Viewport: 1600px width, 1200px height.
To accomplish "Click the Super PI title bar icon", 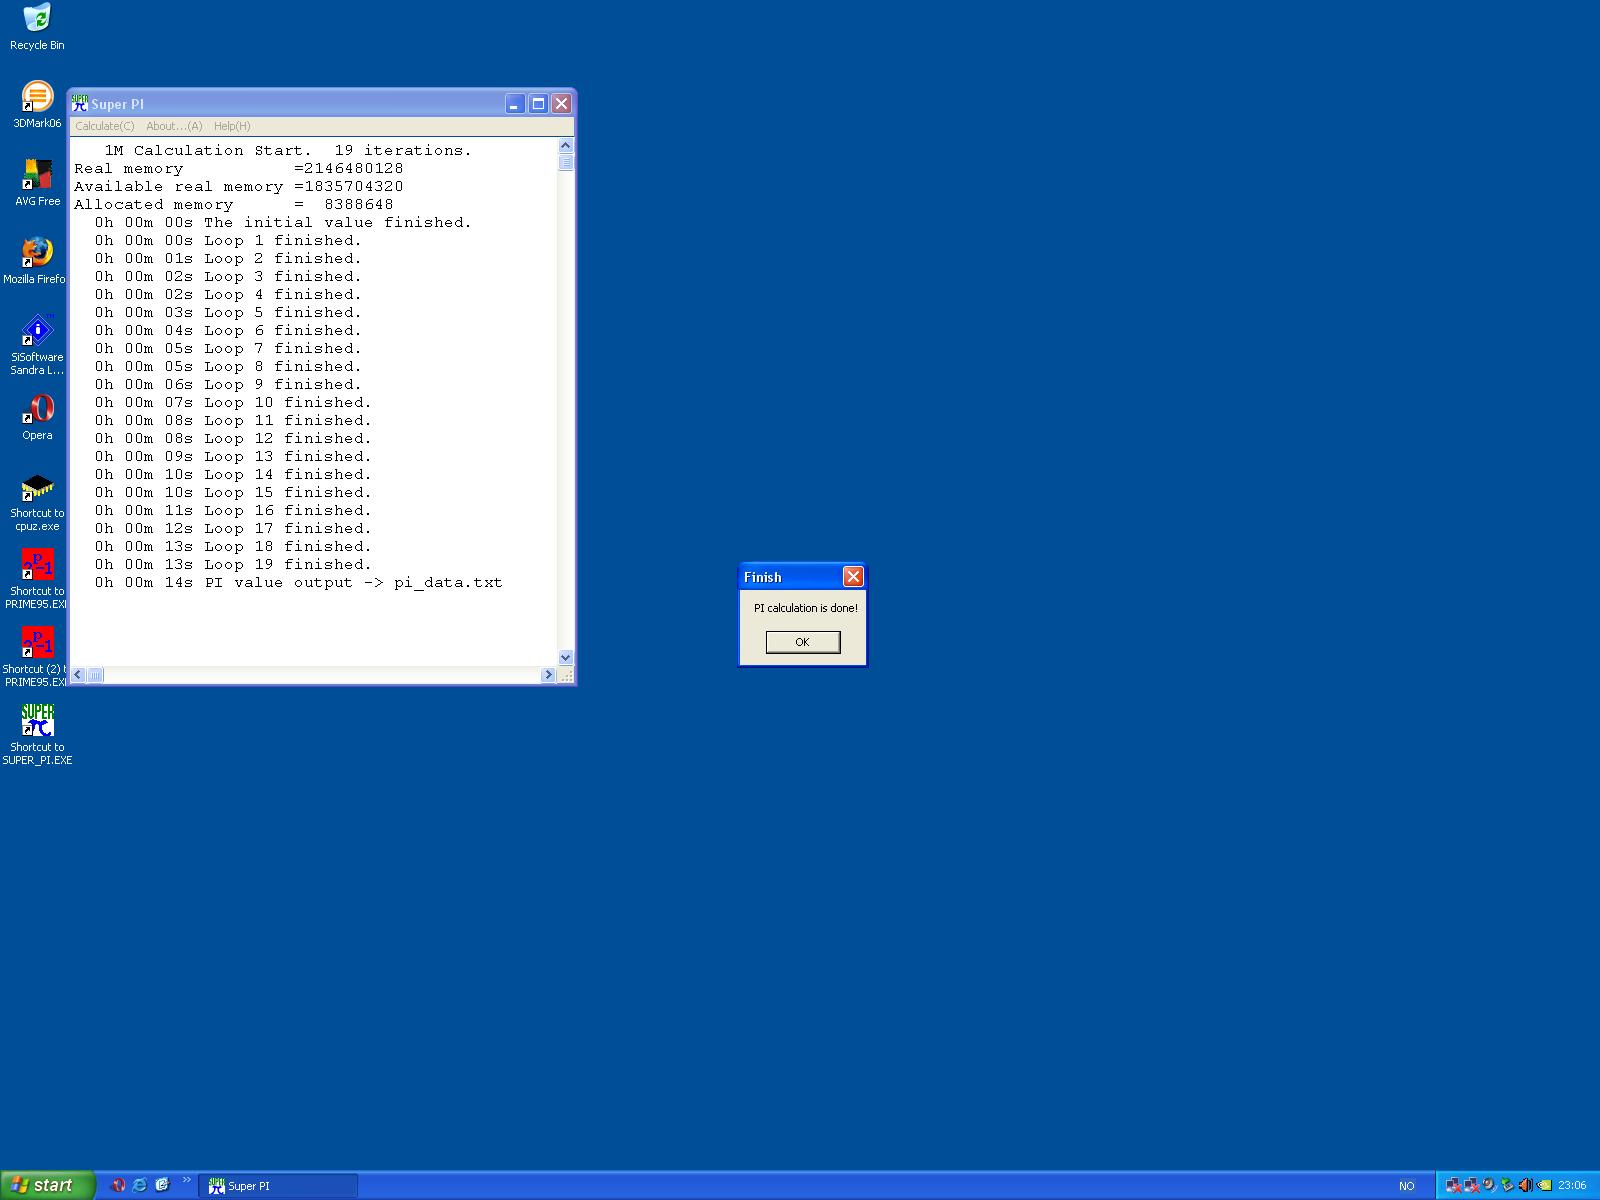I will [80, 103].
